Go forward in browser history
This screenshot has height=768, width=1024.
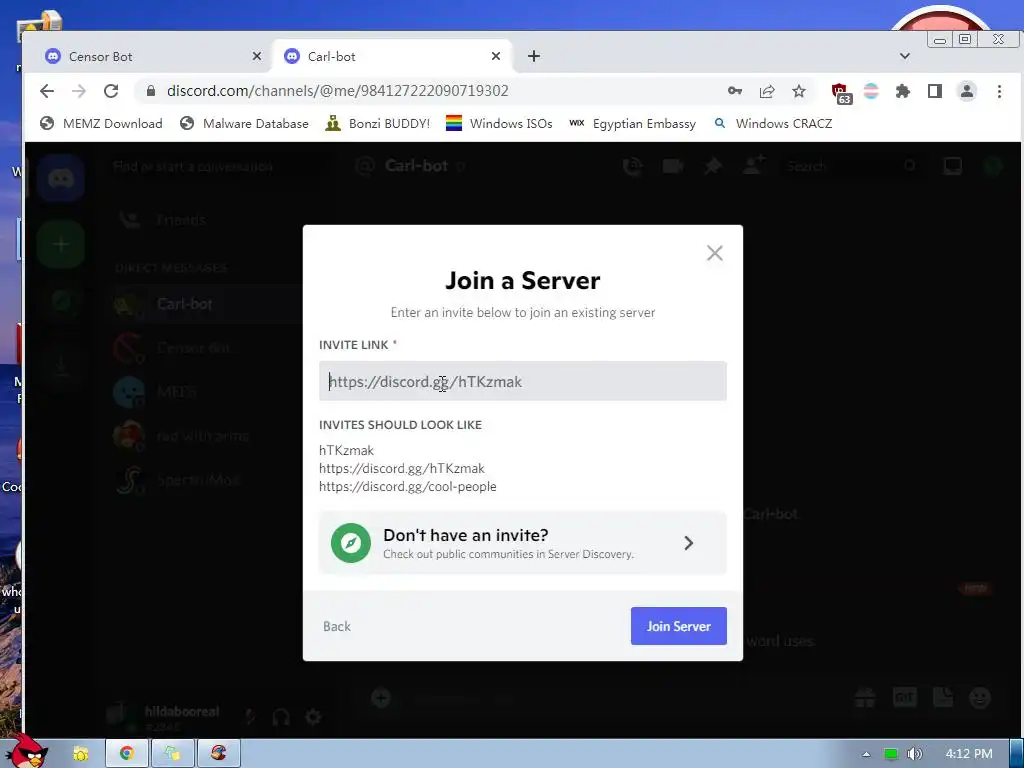[79, 91]
